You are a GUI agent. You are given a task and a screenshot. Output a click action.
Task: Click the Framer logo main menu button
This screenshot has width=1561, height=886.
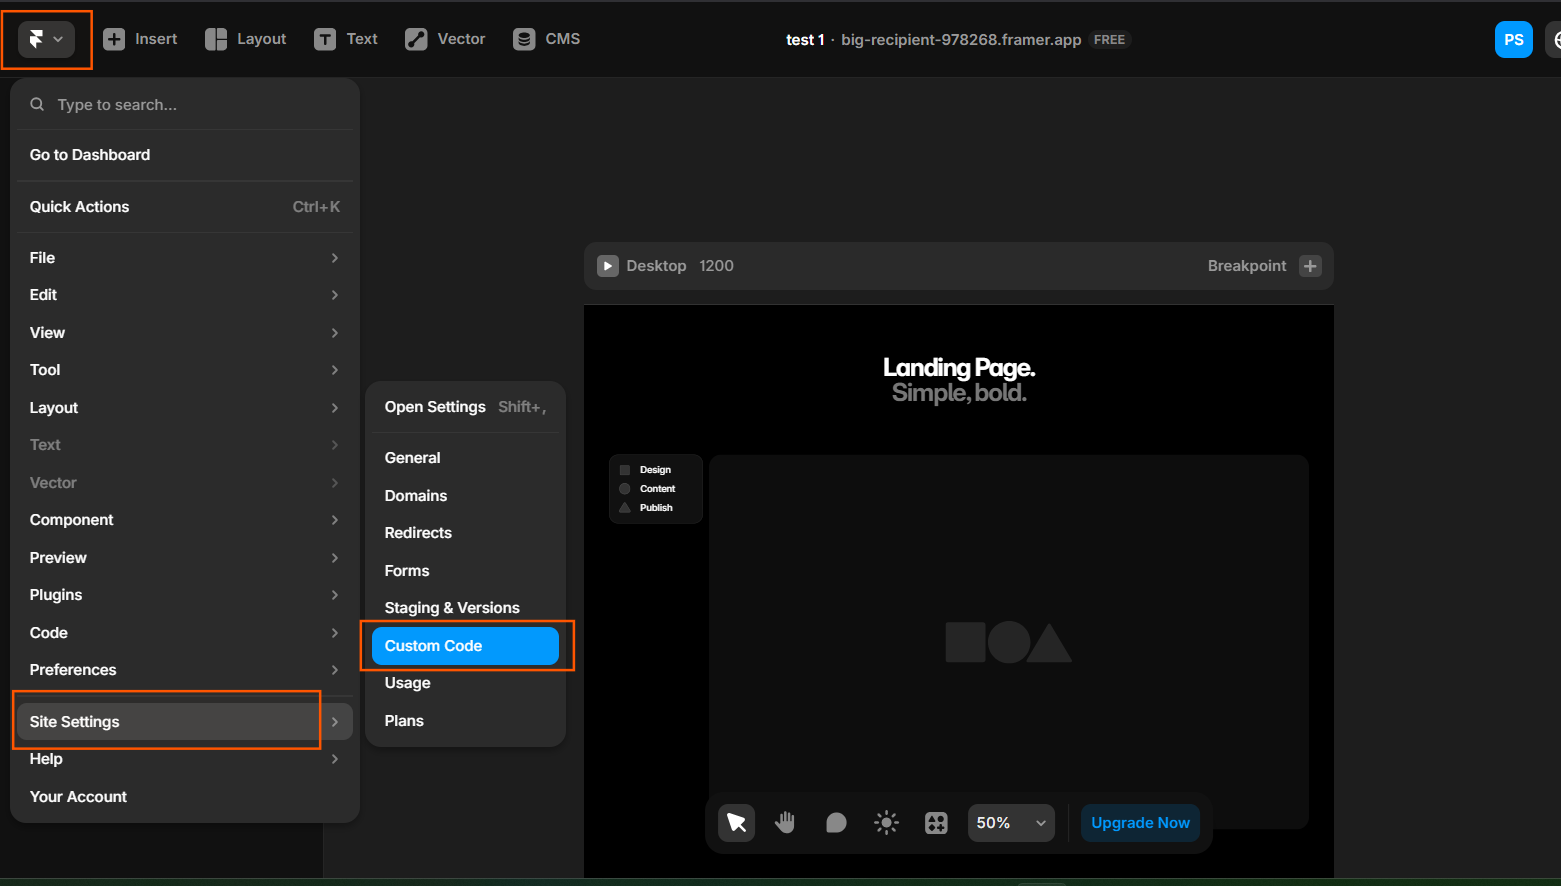[46, 39]
